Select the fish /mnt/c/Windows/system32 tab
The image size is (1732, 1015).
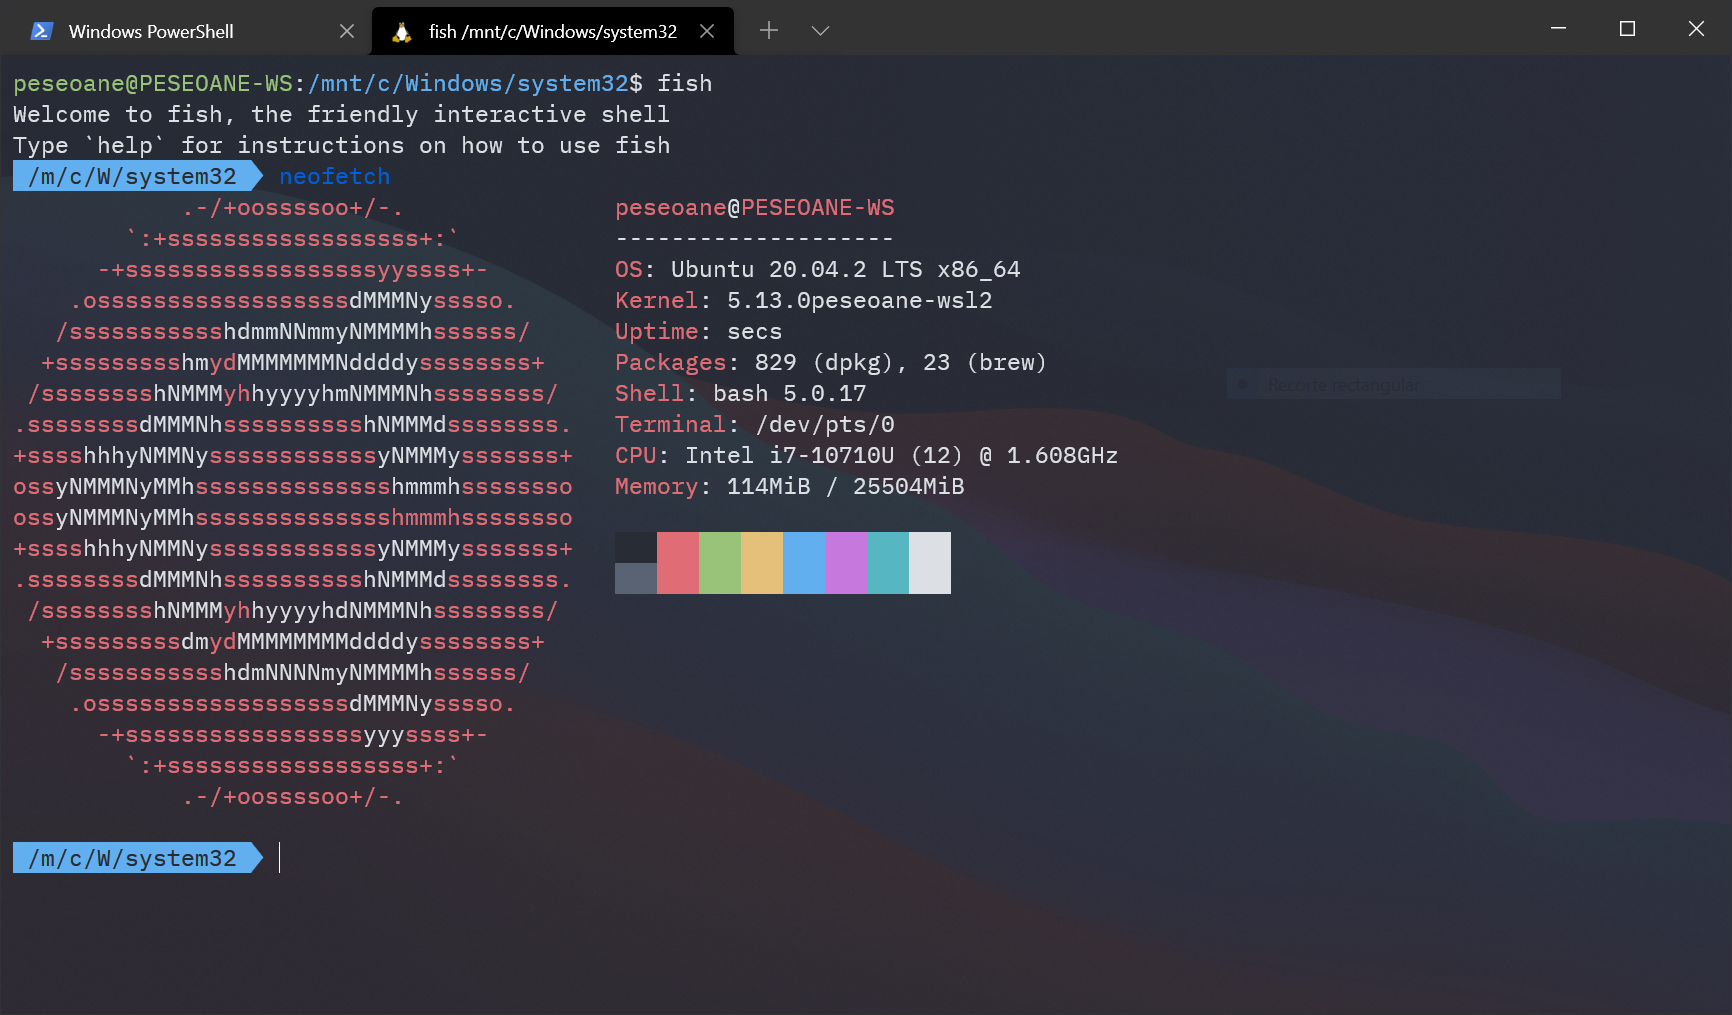click(x=553, y=31)
